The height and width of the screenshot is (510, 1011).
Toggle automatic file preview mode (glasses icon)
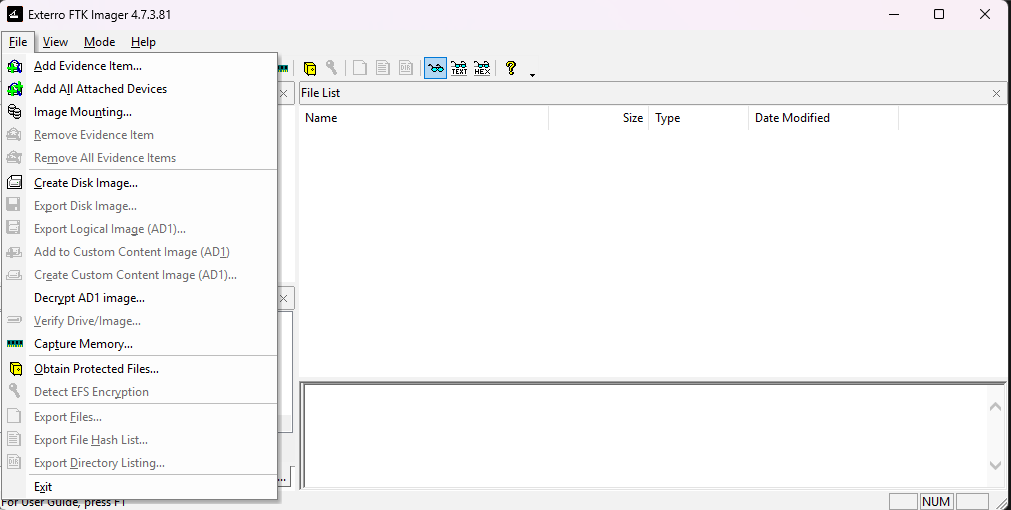[x=435, y=68]
